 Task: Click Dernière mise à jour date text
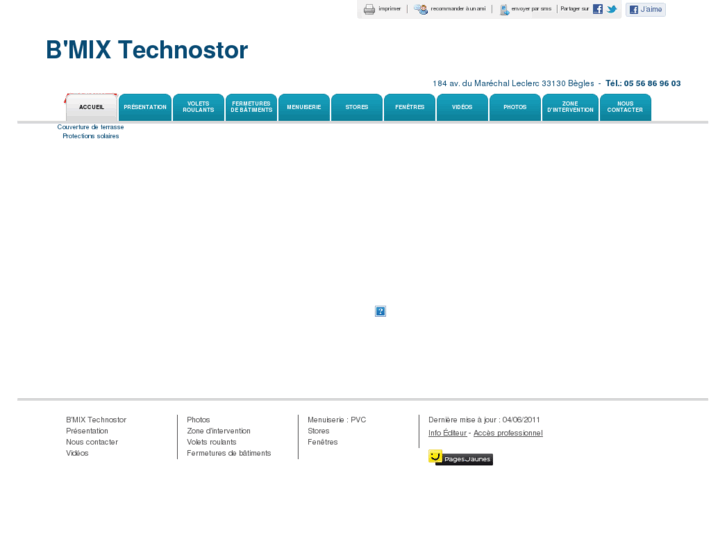pyautogui.click(x=484, y=420)
